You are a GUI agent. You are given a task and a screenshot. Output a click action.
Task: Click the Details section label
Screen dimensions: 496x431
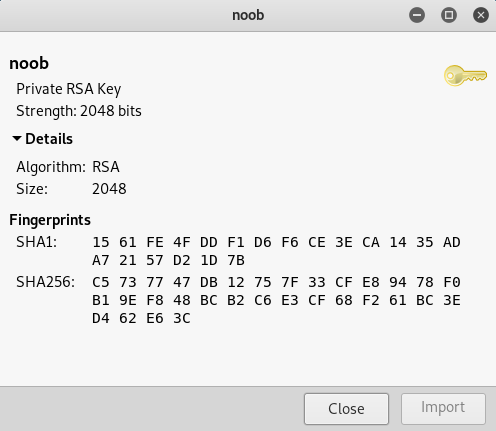(49, 139)
